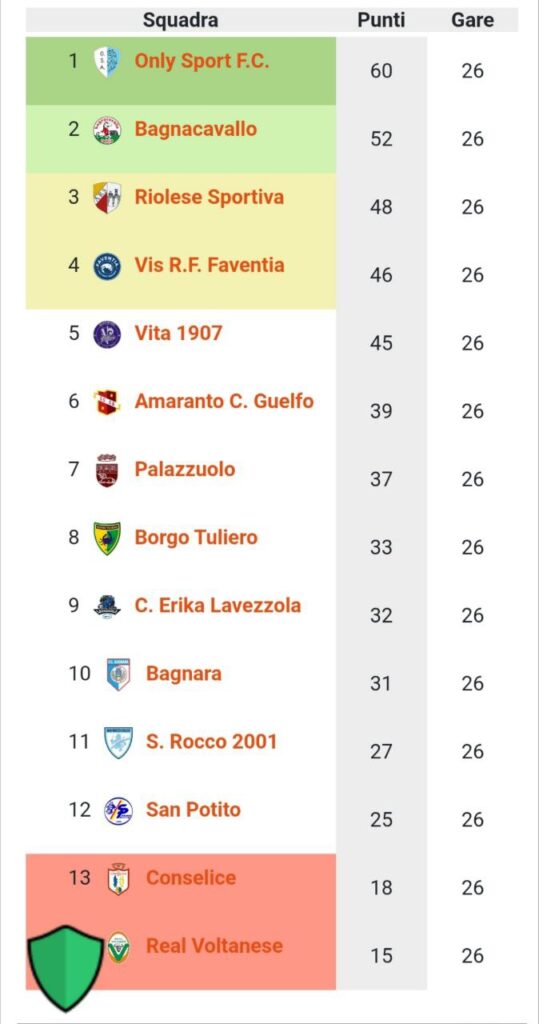Click the San Potito team logo
539x1024 pixels.
(118, 810)
